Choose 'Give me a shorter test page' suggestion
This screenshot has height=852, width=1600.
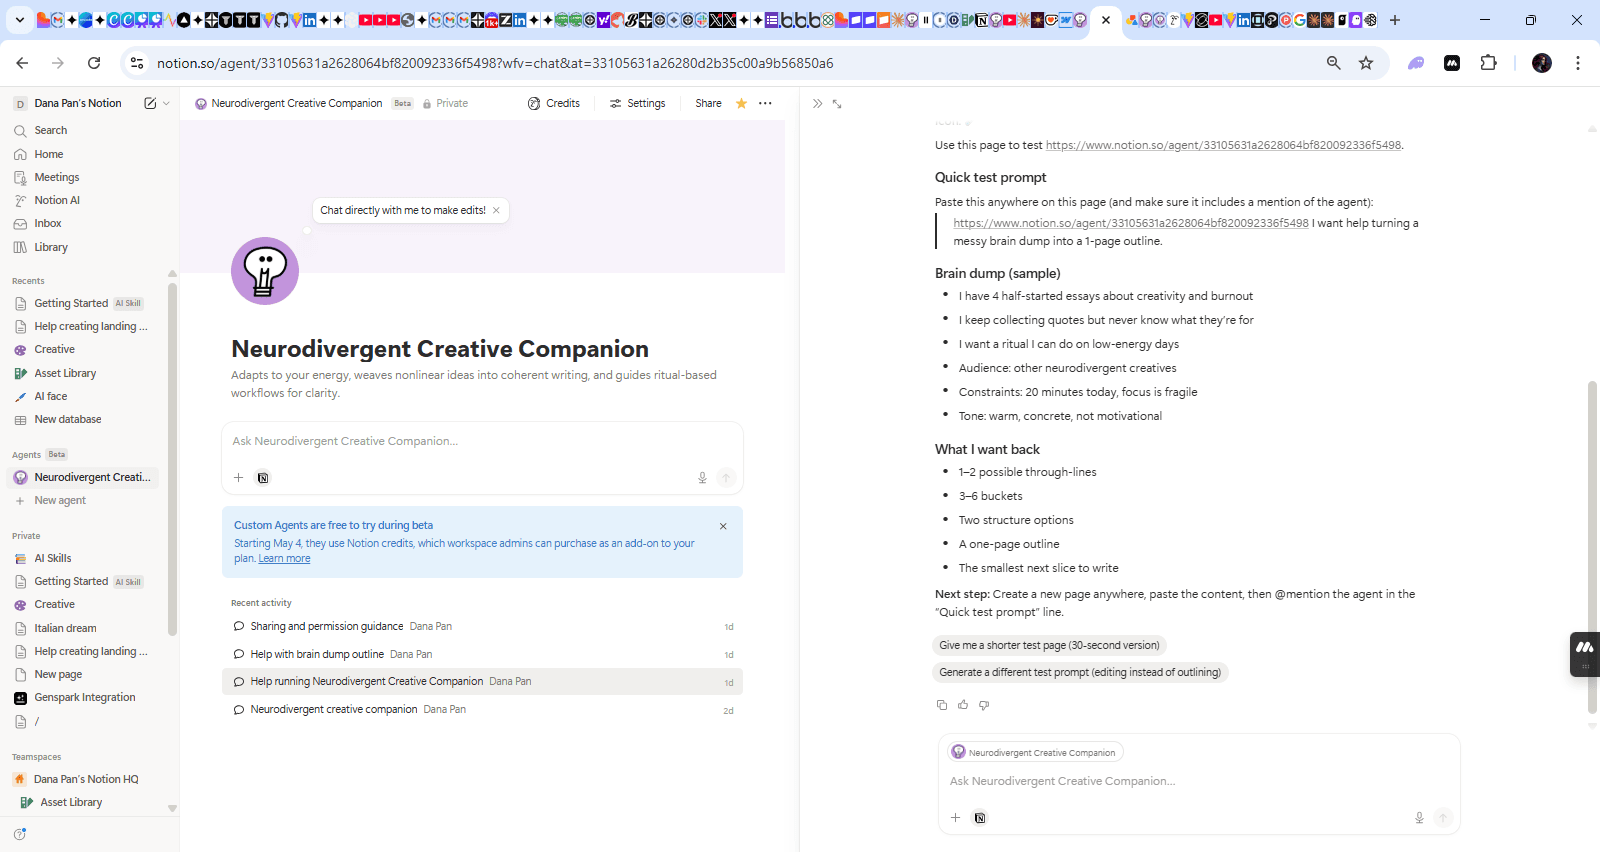pyautogui.click(x=1049, y=645)
